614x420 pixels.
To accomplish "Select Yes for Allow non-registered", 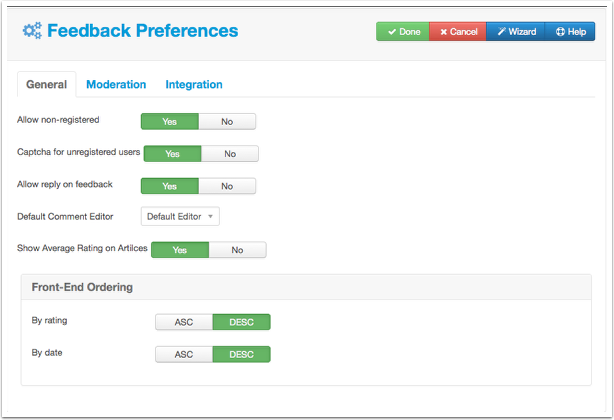I will (x=170, y=122).
